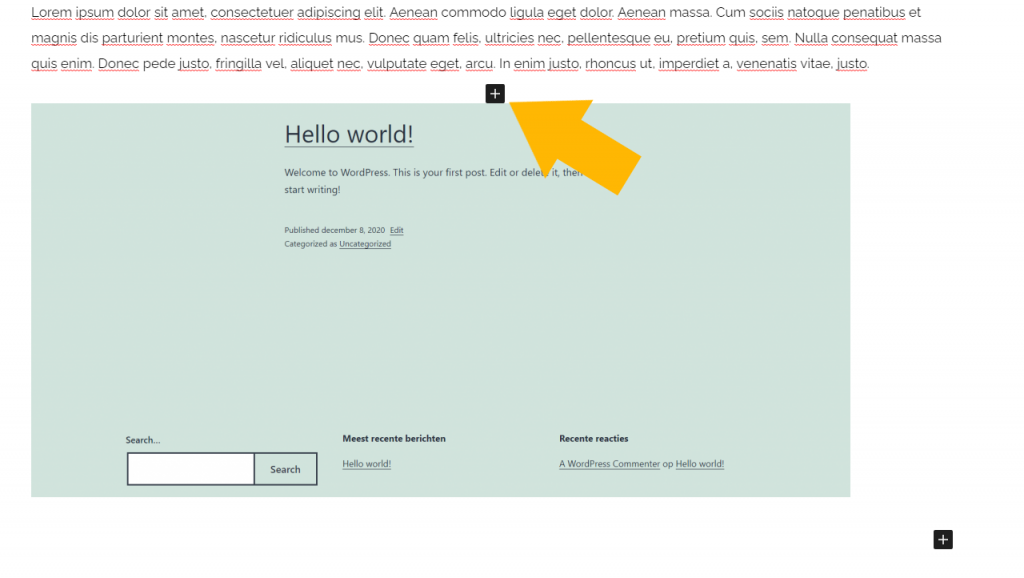The width and height of the screenshot is (1024, 578).
Task: Click the word "op" in Recente reacties
Action: (668, 464)
